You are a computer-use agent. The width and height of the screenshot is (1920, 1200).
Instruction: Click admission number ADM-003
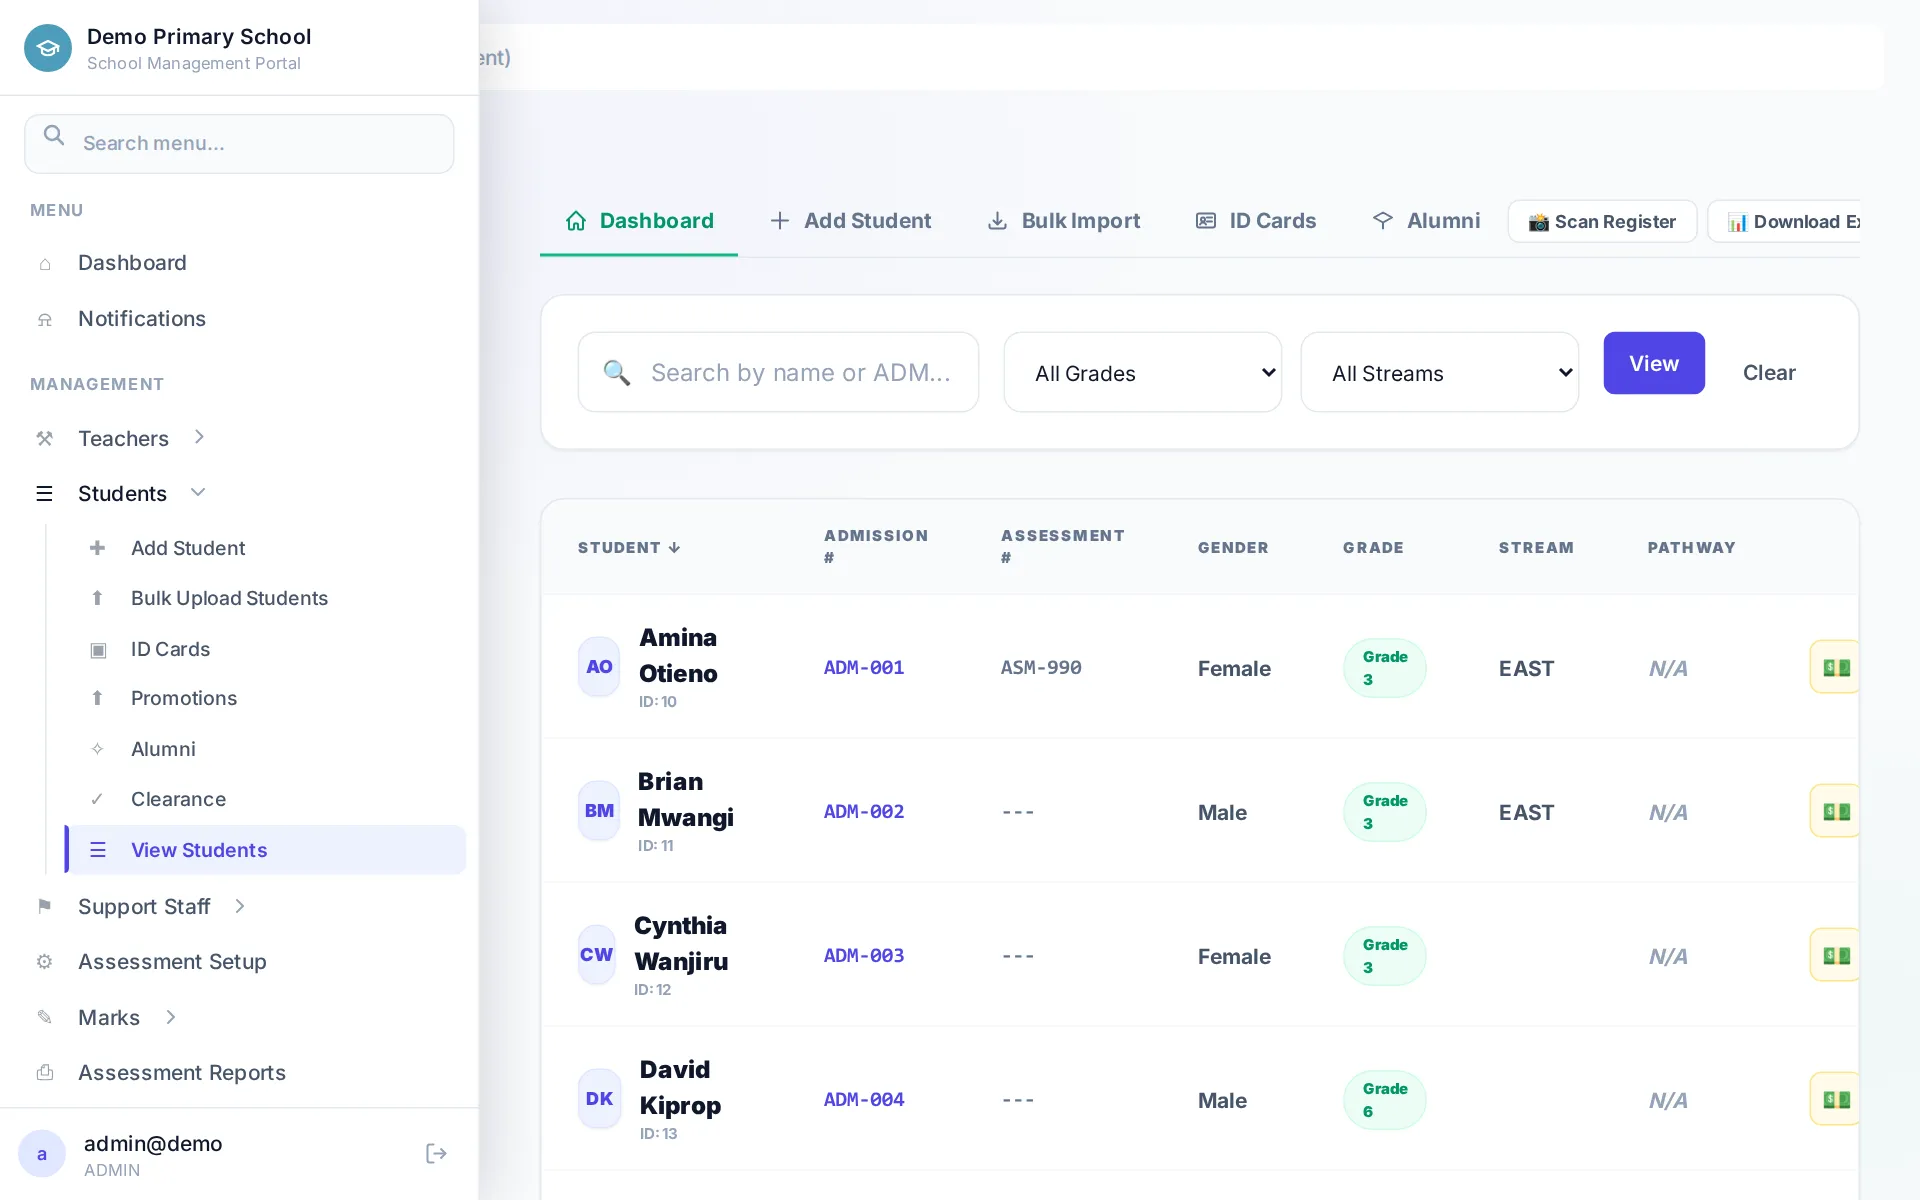point(864,955)
